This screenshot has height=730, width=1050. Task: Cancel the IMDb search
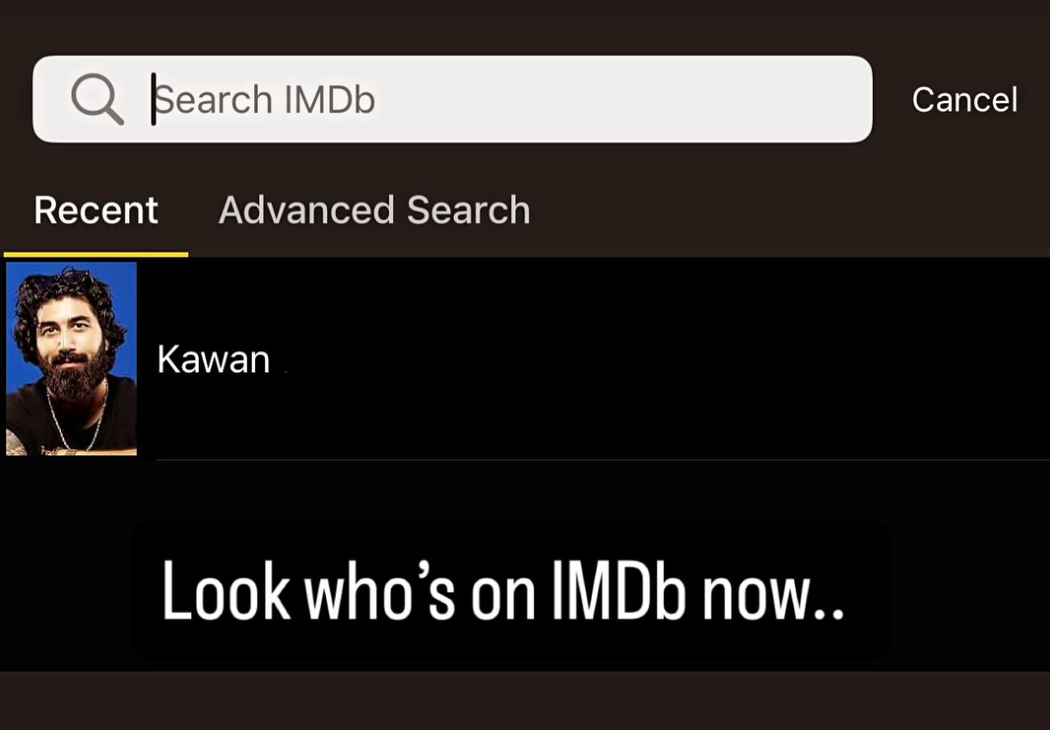click(964, 100)
